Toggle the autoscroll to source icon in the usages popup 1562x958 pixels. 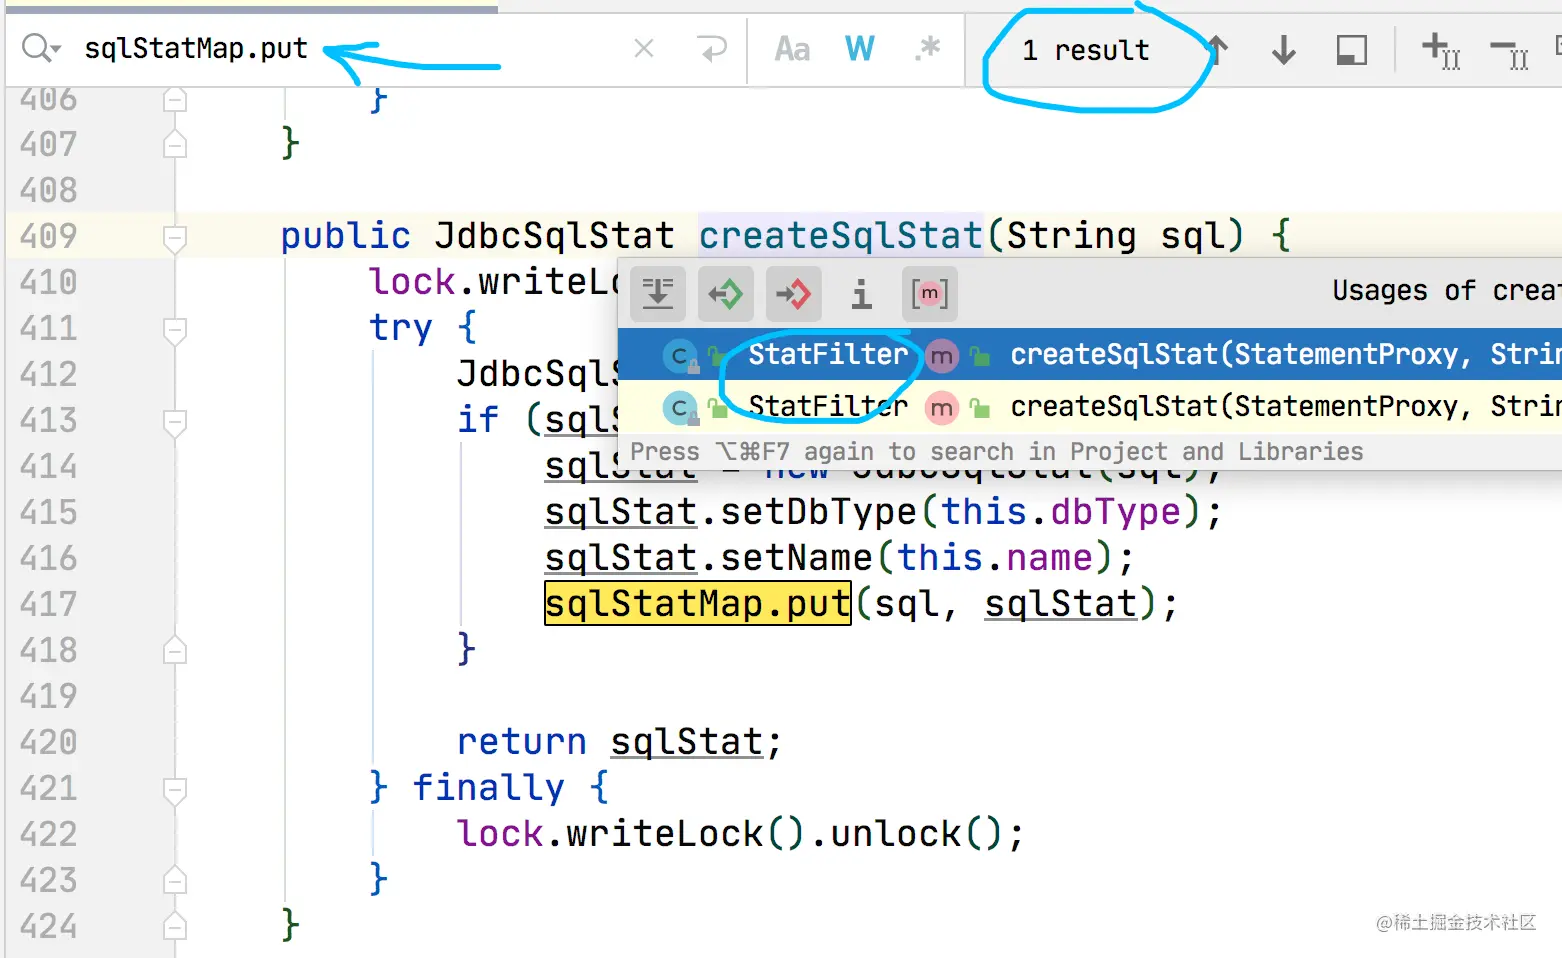(657, 294)
